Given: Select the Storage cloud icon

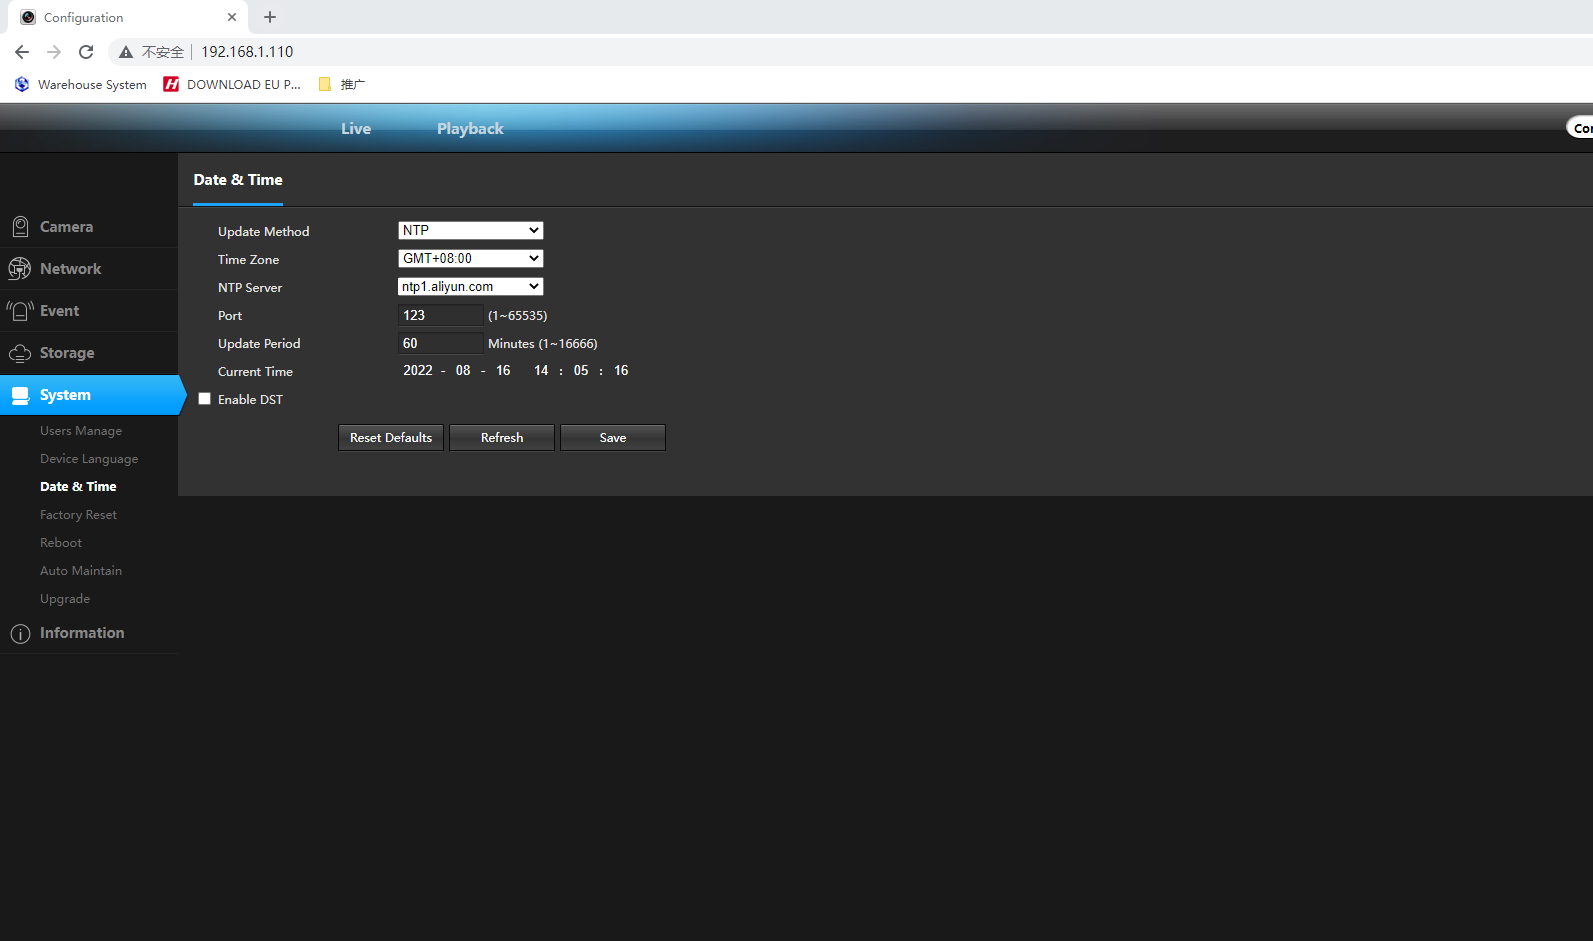Looking at the screenshot, I should (20, 353).
